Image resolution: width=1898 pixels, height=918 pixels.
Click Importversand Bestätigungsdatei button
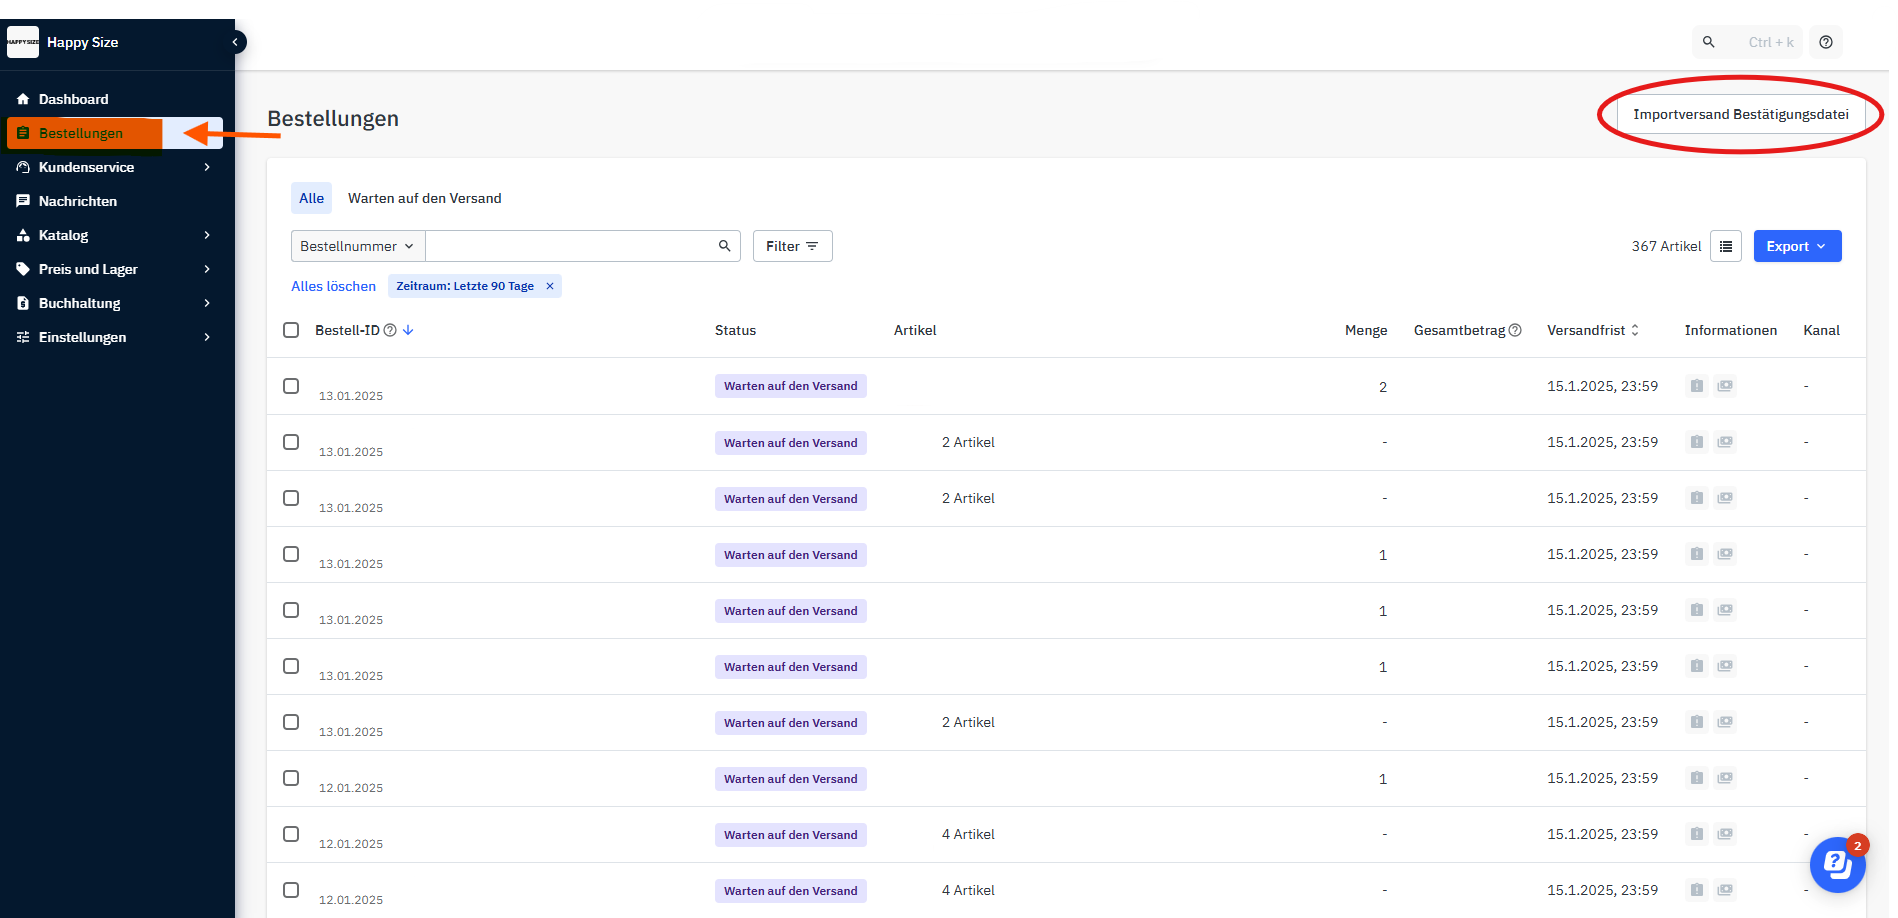click(x=1740, y=114)
